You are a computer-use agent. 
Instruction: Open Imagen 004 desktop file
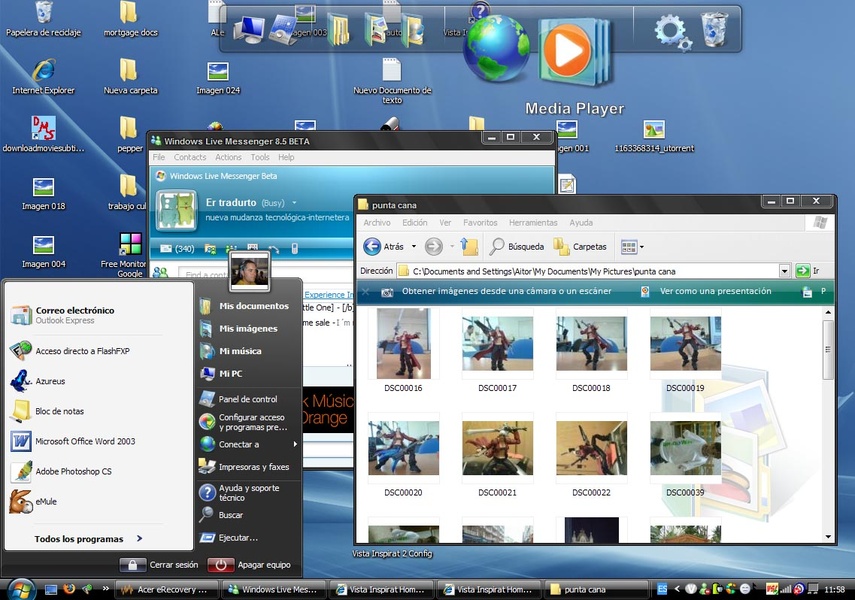tap(43, 251)
